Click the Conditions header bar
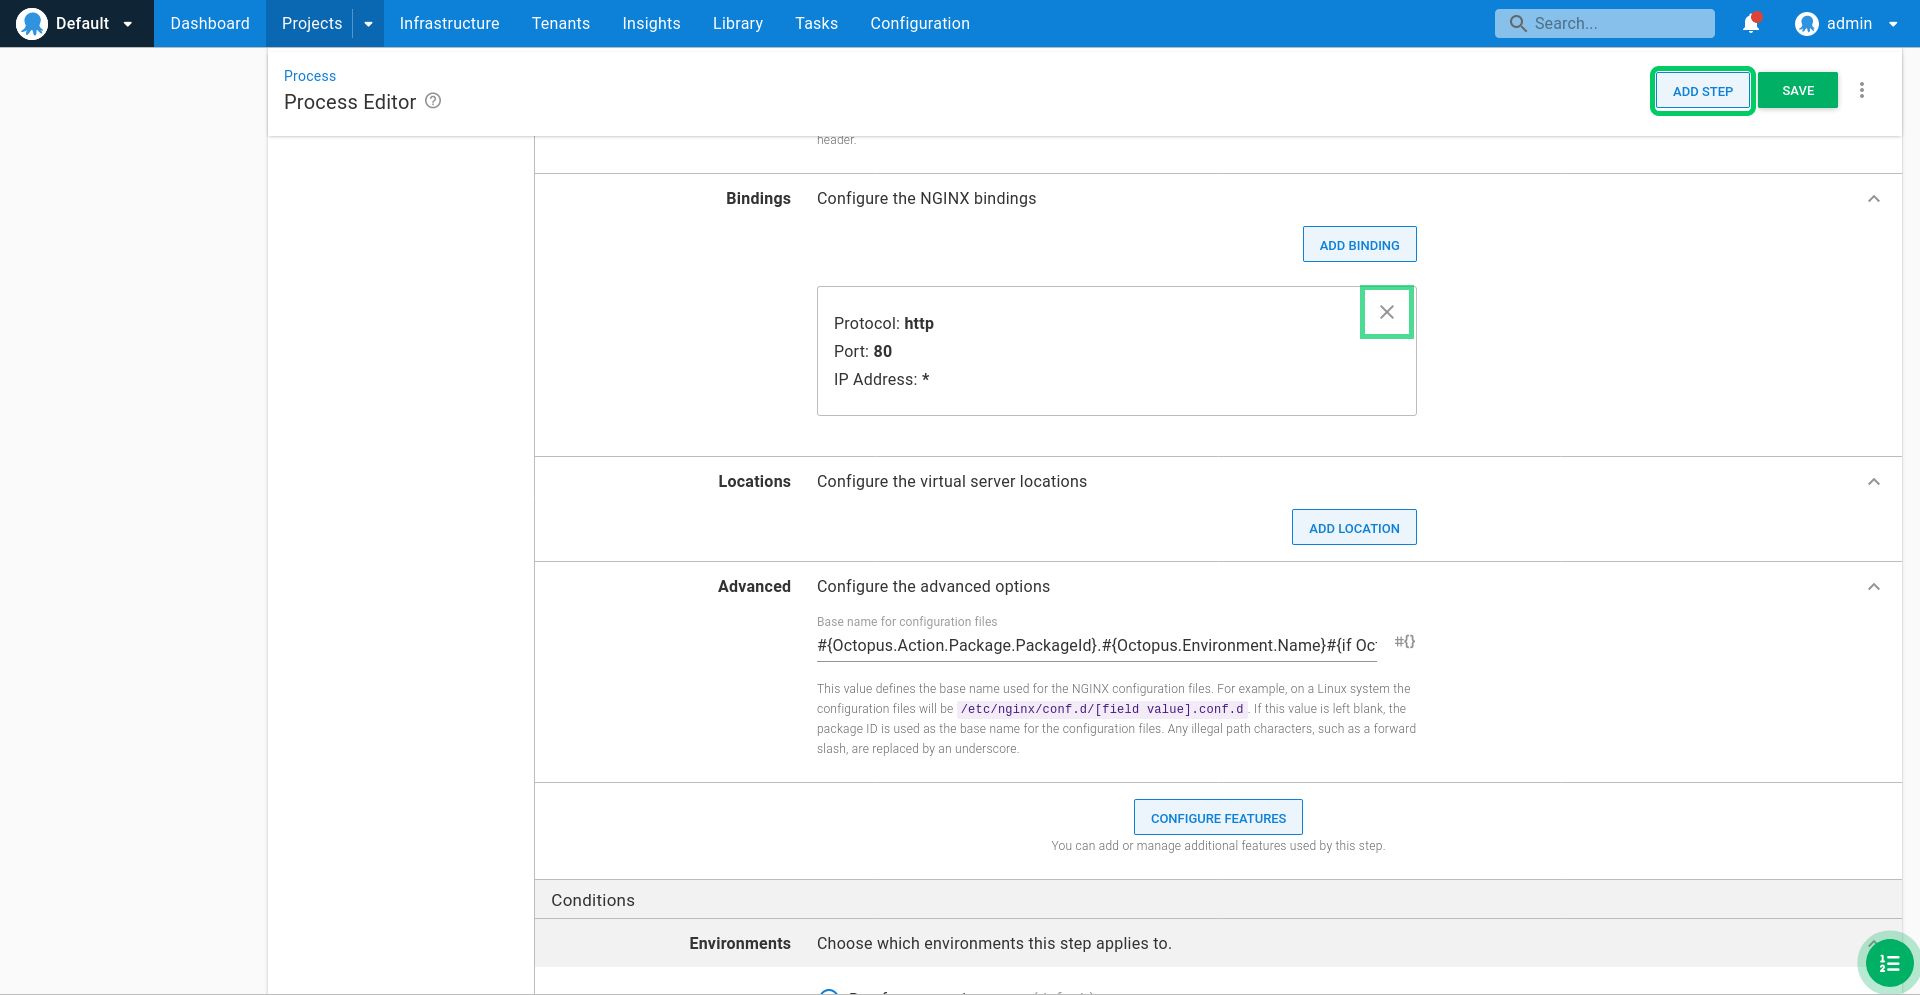 tap(1218, 900)
